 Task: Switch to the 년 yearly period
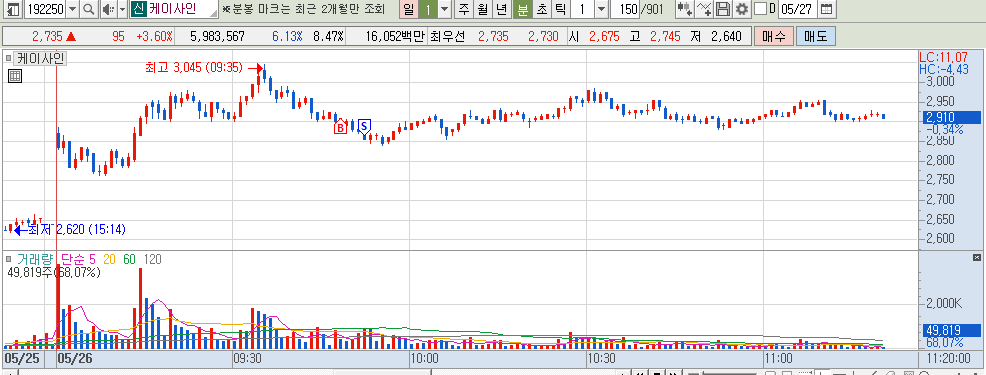point(501,9)
